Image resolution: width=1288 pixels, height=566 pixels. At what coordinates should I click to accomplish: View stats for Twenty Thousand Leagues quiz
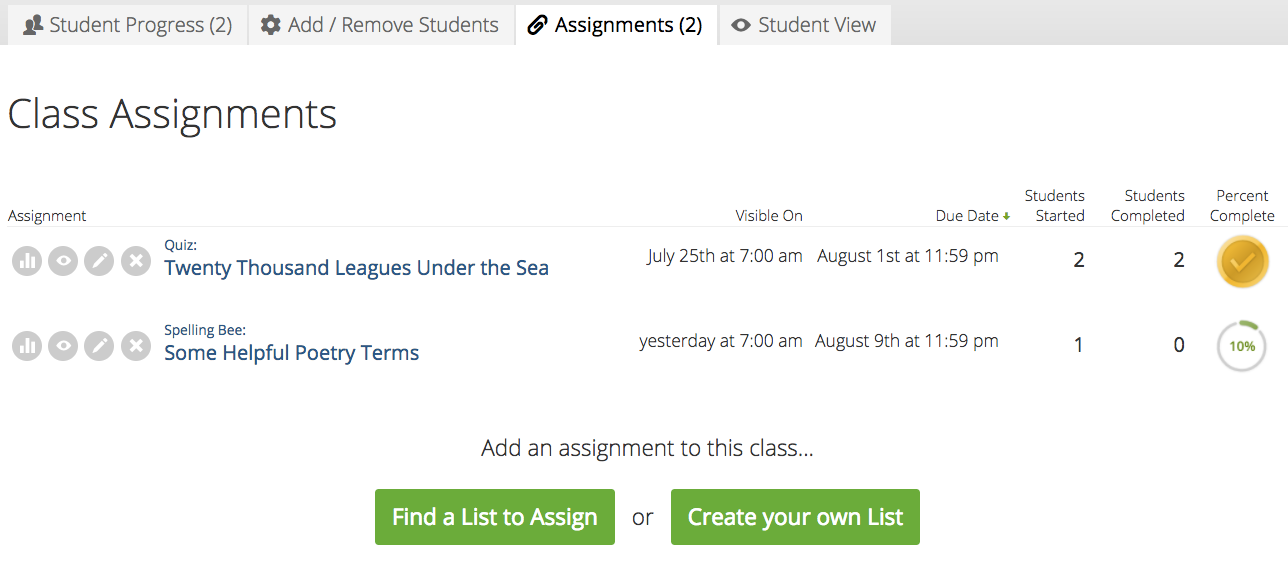[27, 261]
